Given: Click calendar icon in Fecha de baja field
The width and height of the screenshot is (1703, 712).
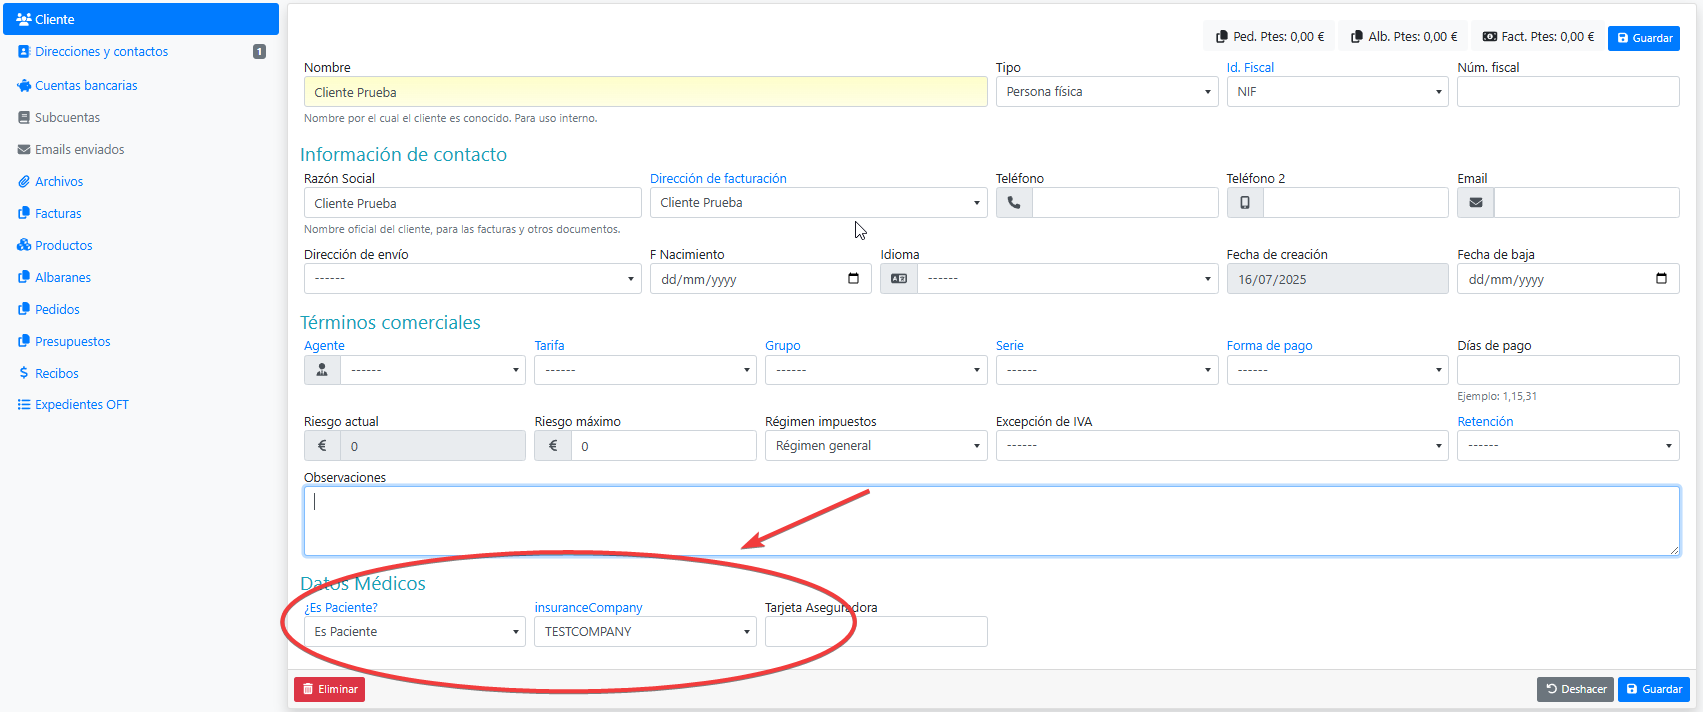Looking at the screenshot, I should (x=1661, y=279).
